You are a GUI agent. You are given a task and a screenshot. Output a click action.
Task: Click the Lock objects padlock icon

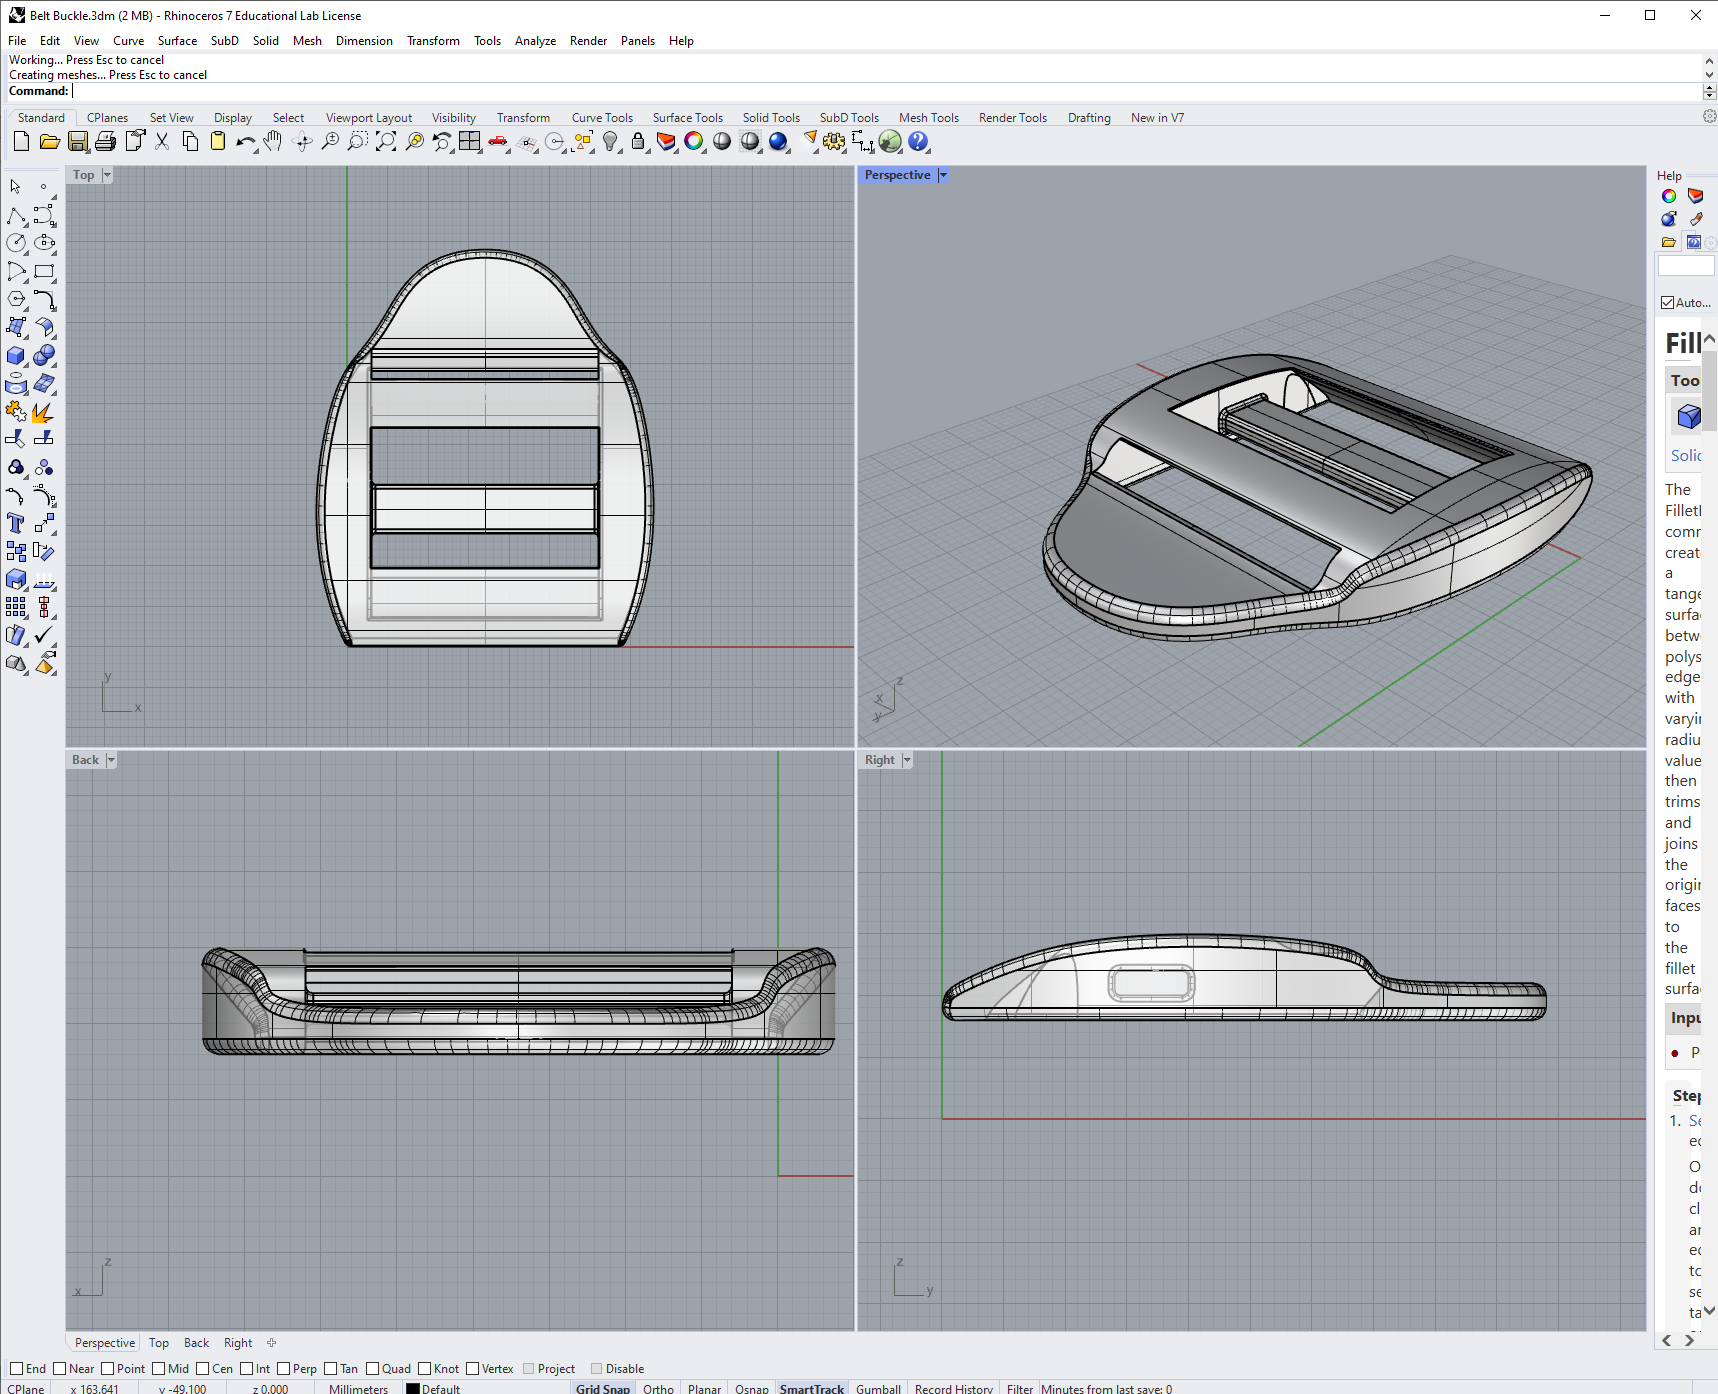tap(638, 142)
